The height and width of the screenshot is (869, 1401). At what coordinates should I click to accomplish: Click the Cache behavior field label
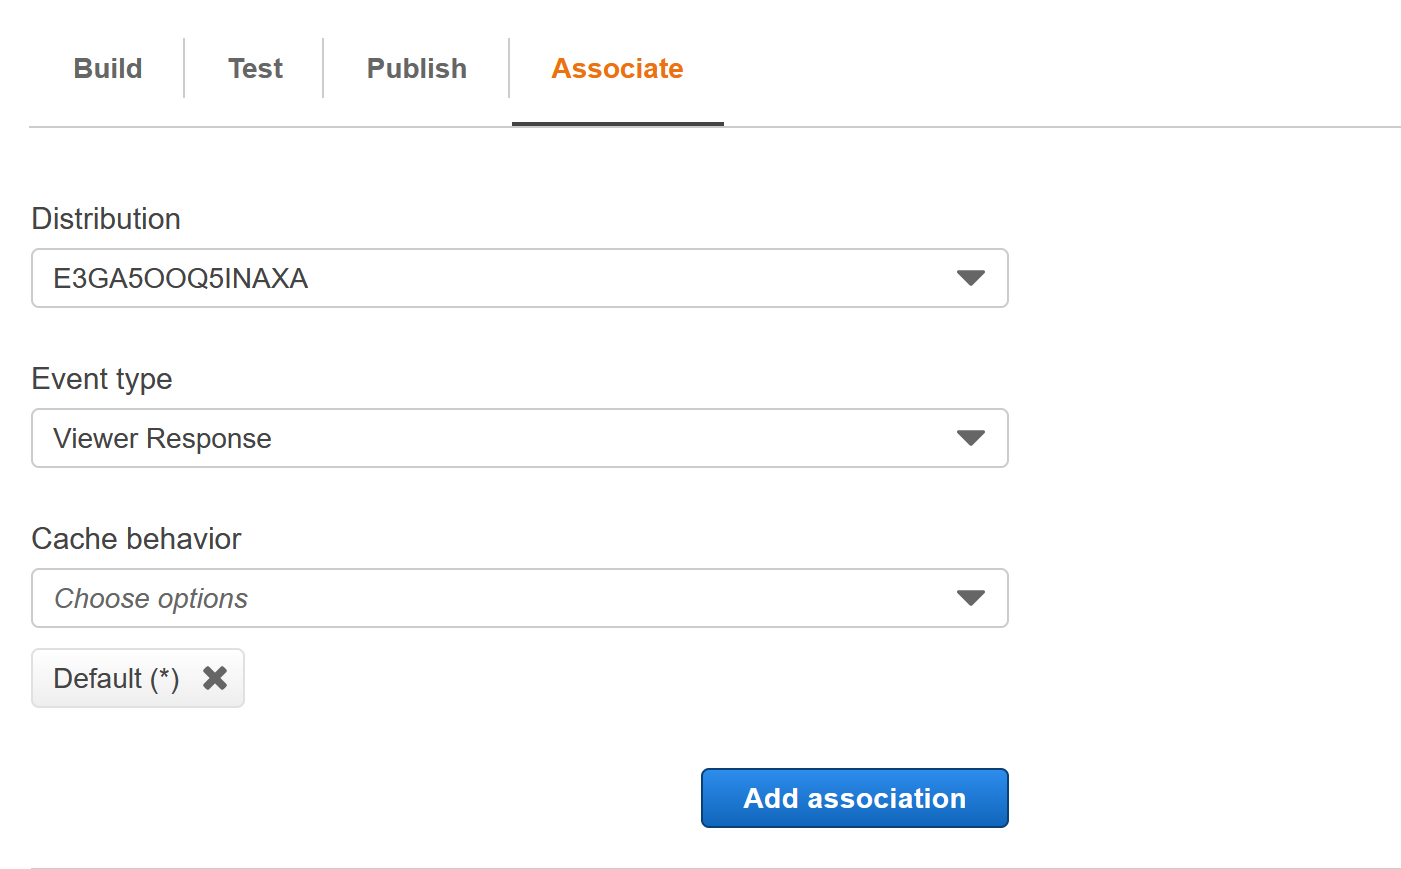(x=136, y=538)
